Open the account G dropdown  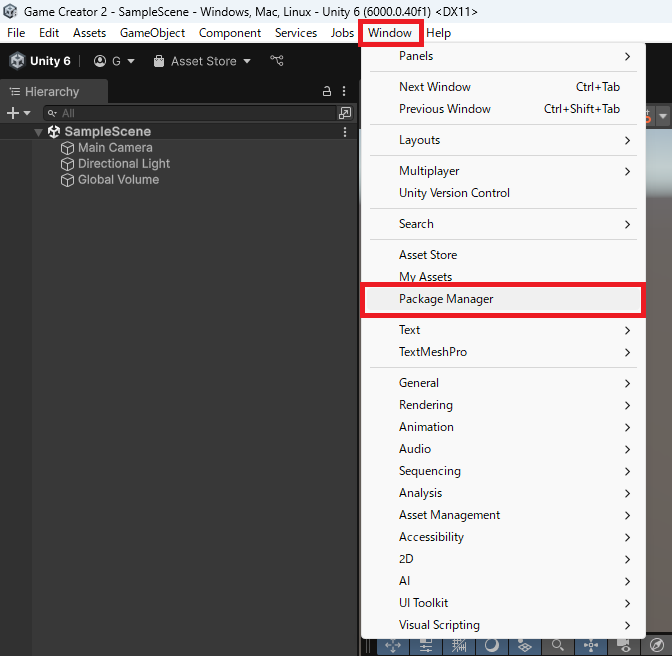pyautogui.click(x=114, y=61)
